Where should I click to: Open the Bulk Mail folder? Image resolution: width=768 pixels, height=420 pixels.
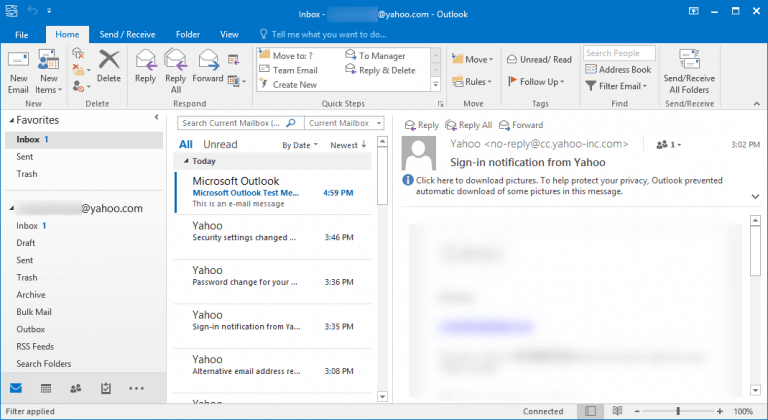pos(34,312)
